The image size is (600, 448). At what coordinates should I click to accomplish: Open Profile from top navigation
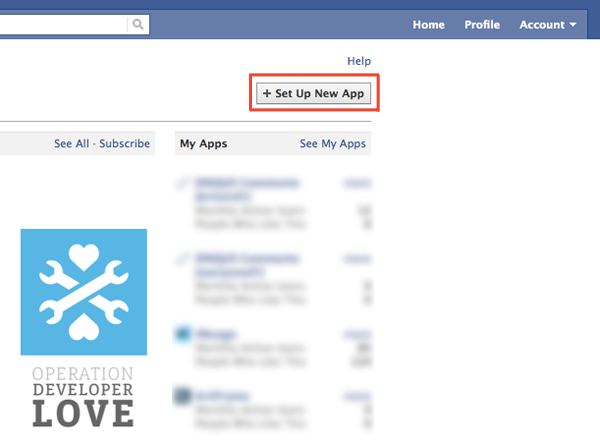click(482, 24)
